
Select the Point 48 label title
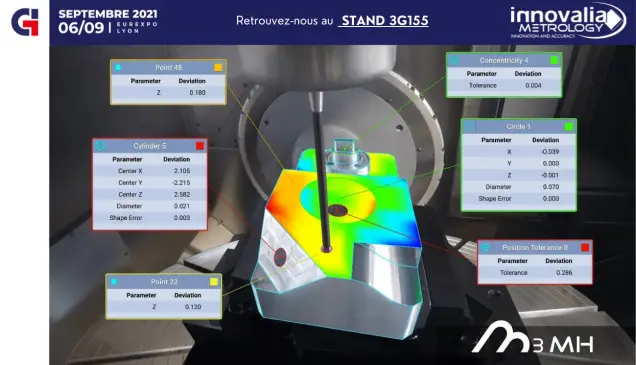coord(168,67)
